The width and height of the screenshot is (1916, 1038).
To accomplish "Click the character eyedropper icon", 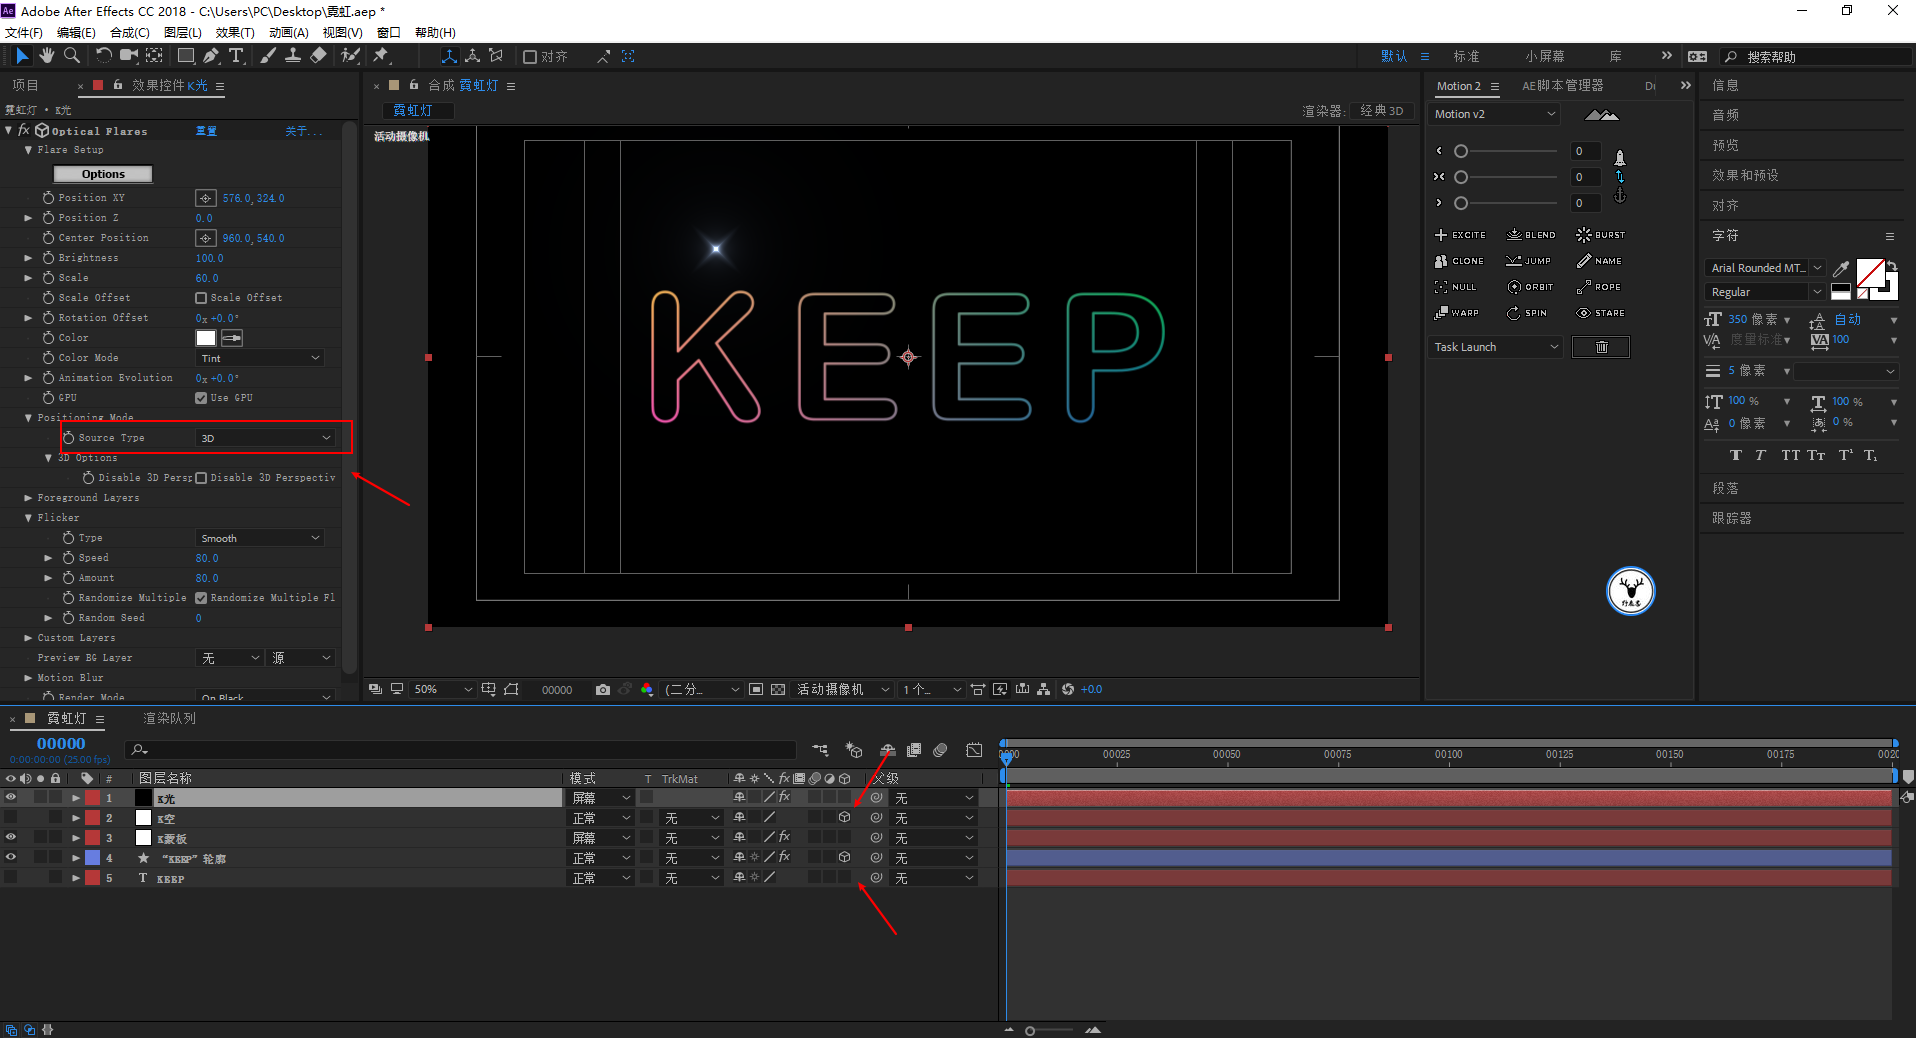I will click(1841, 268).
